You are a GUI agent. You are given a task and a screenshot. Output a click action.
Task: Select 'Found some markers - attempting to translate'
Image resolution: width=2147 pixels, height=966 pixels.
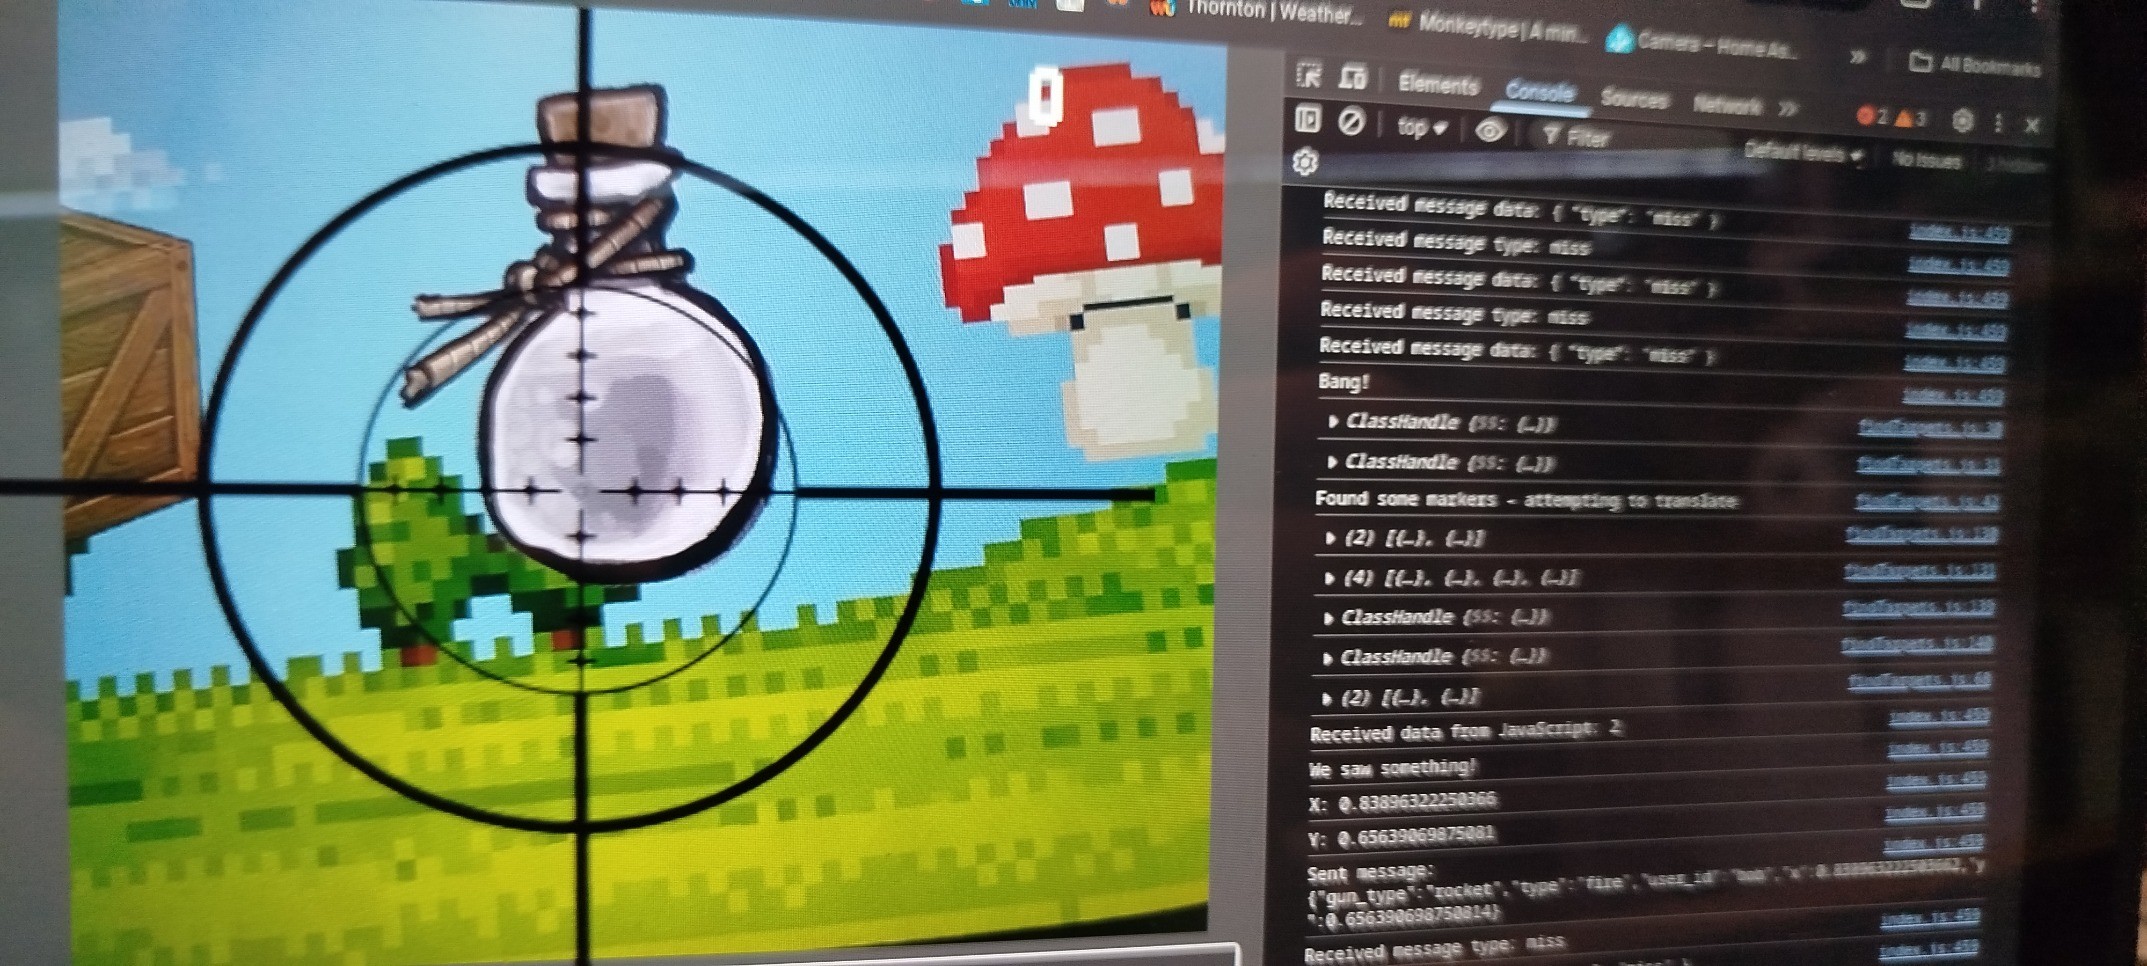pos(1526,499)
